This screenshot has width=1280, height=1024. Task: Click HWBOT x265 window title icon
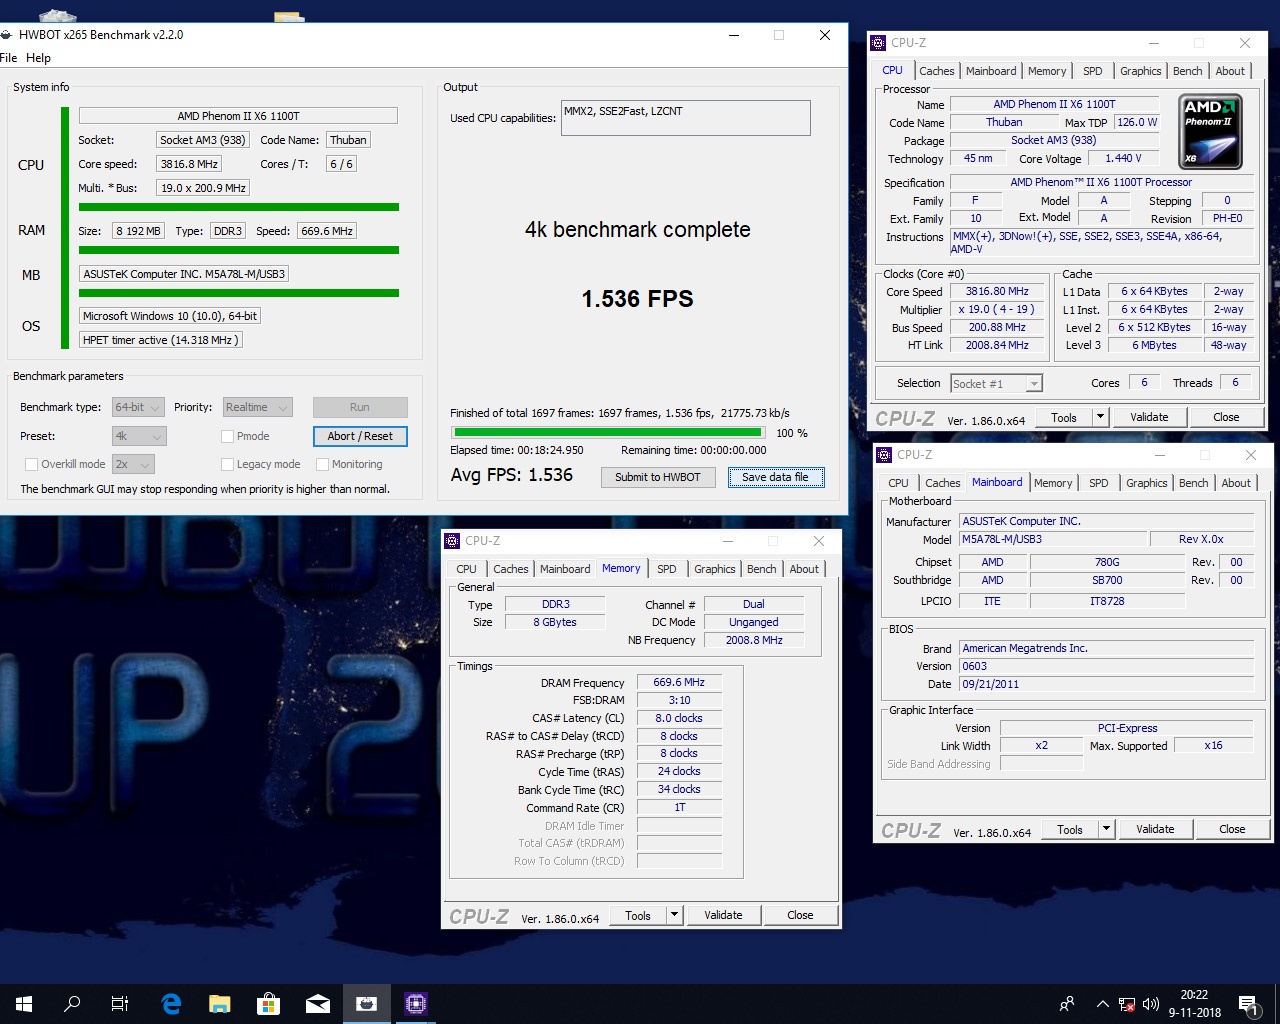coord(7,35)
